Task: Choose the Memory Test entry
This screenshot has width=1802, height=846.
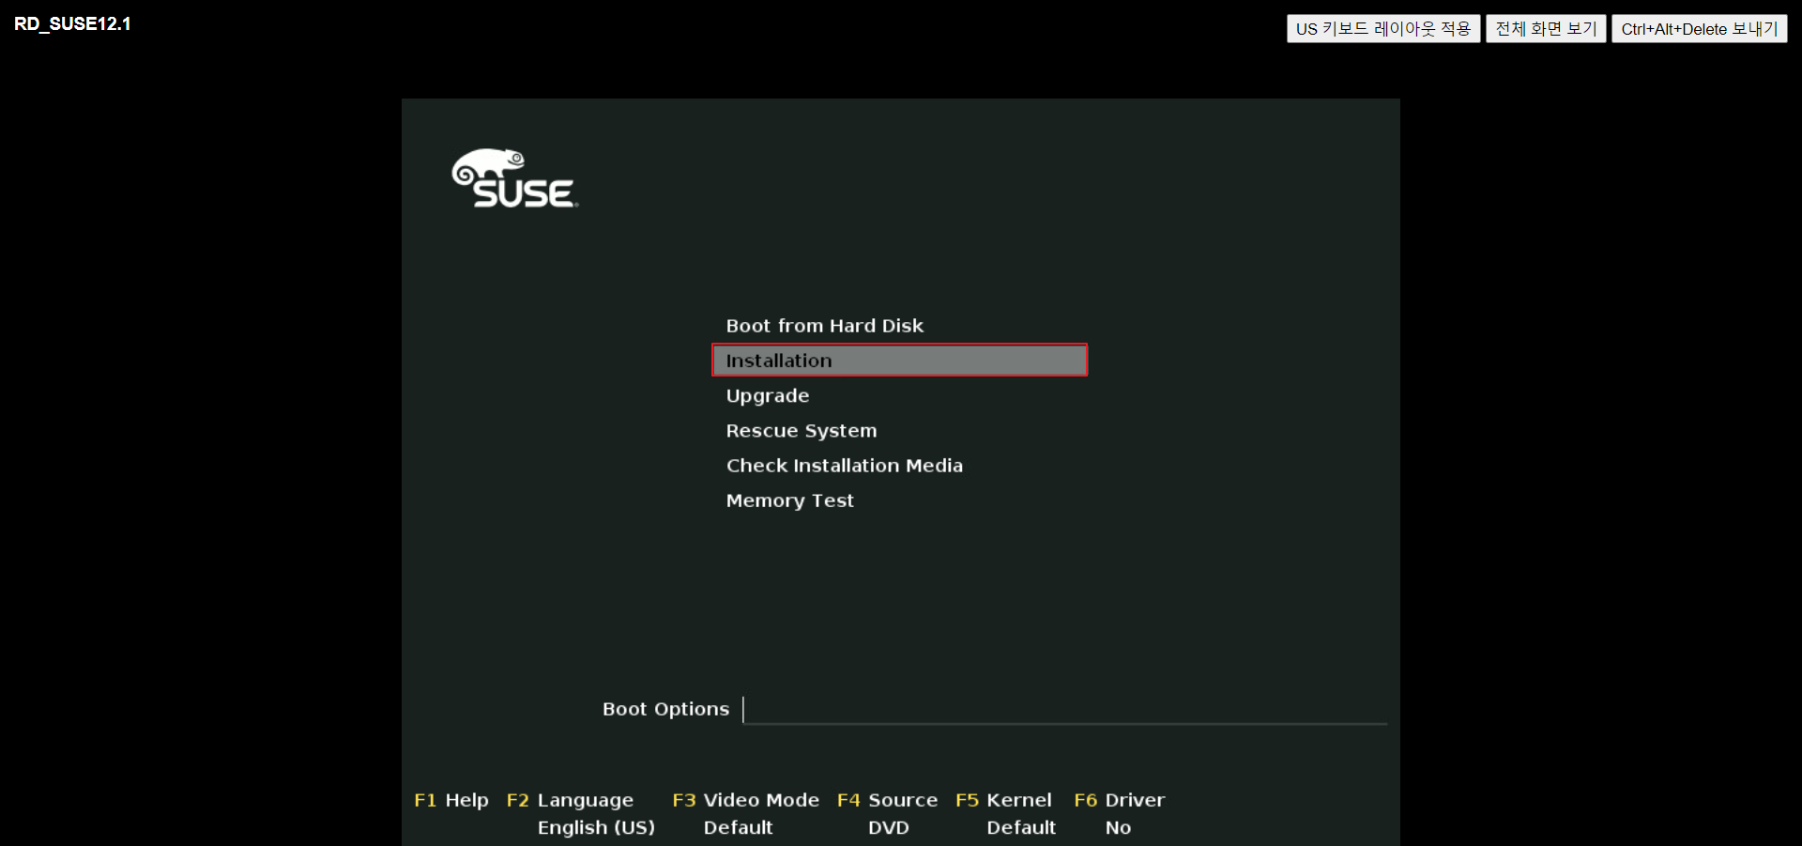Action: coord(789,501)
